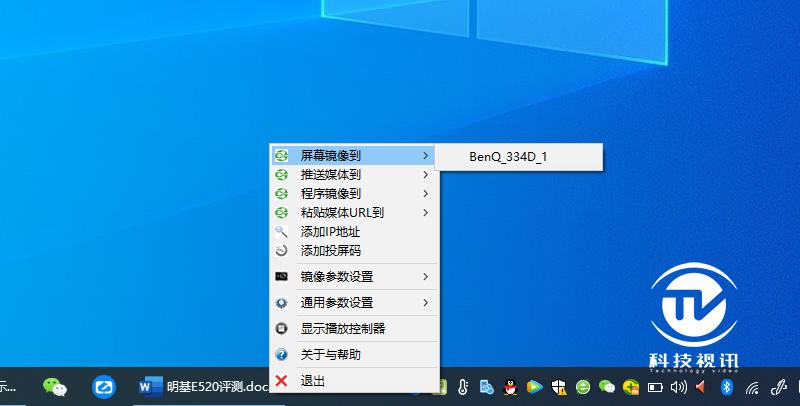Click red X icon beside 退出

click(281, 380)
